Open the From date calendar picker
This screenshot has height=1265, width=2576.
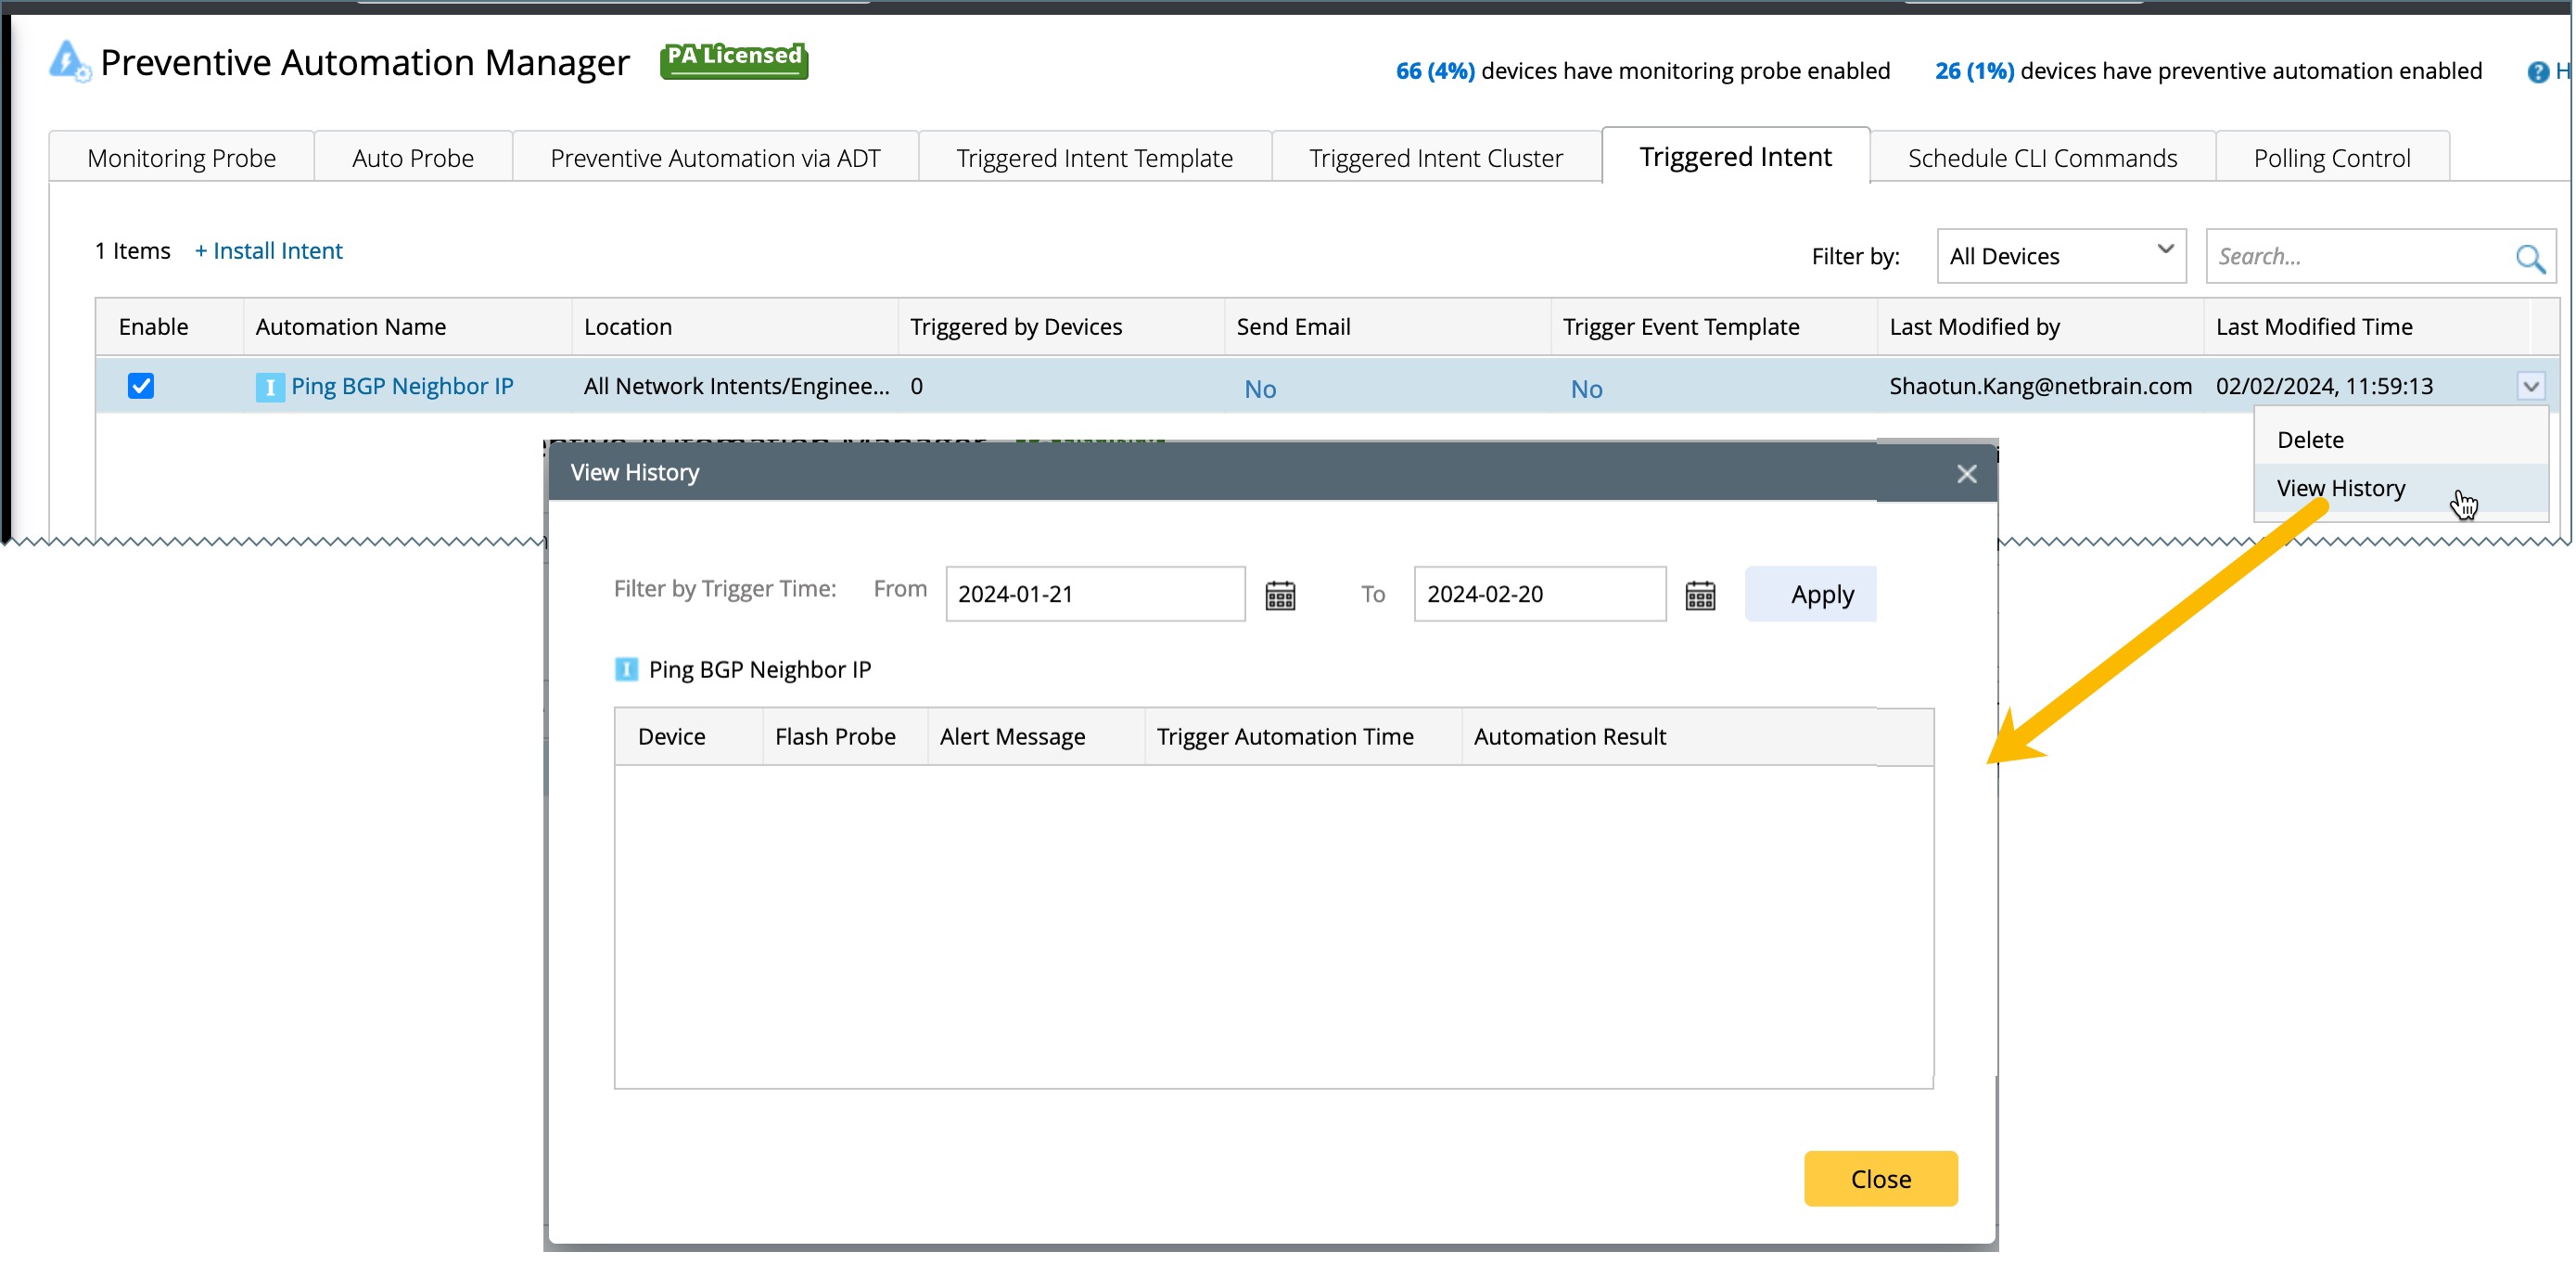(x=1280, y=595)
